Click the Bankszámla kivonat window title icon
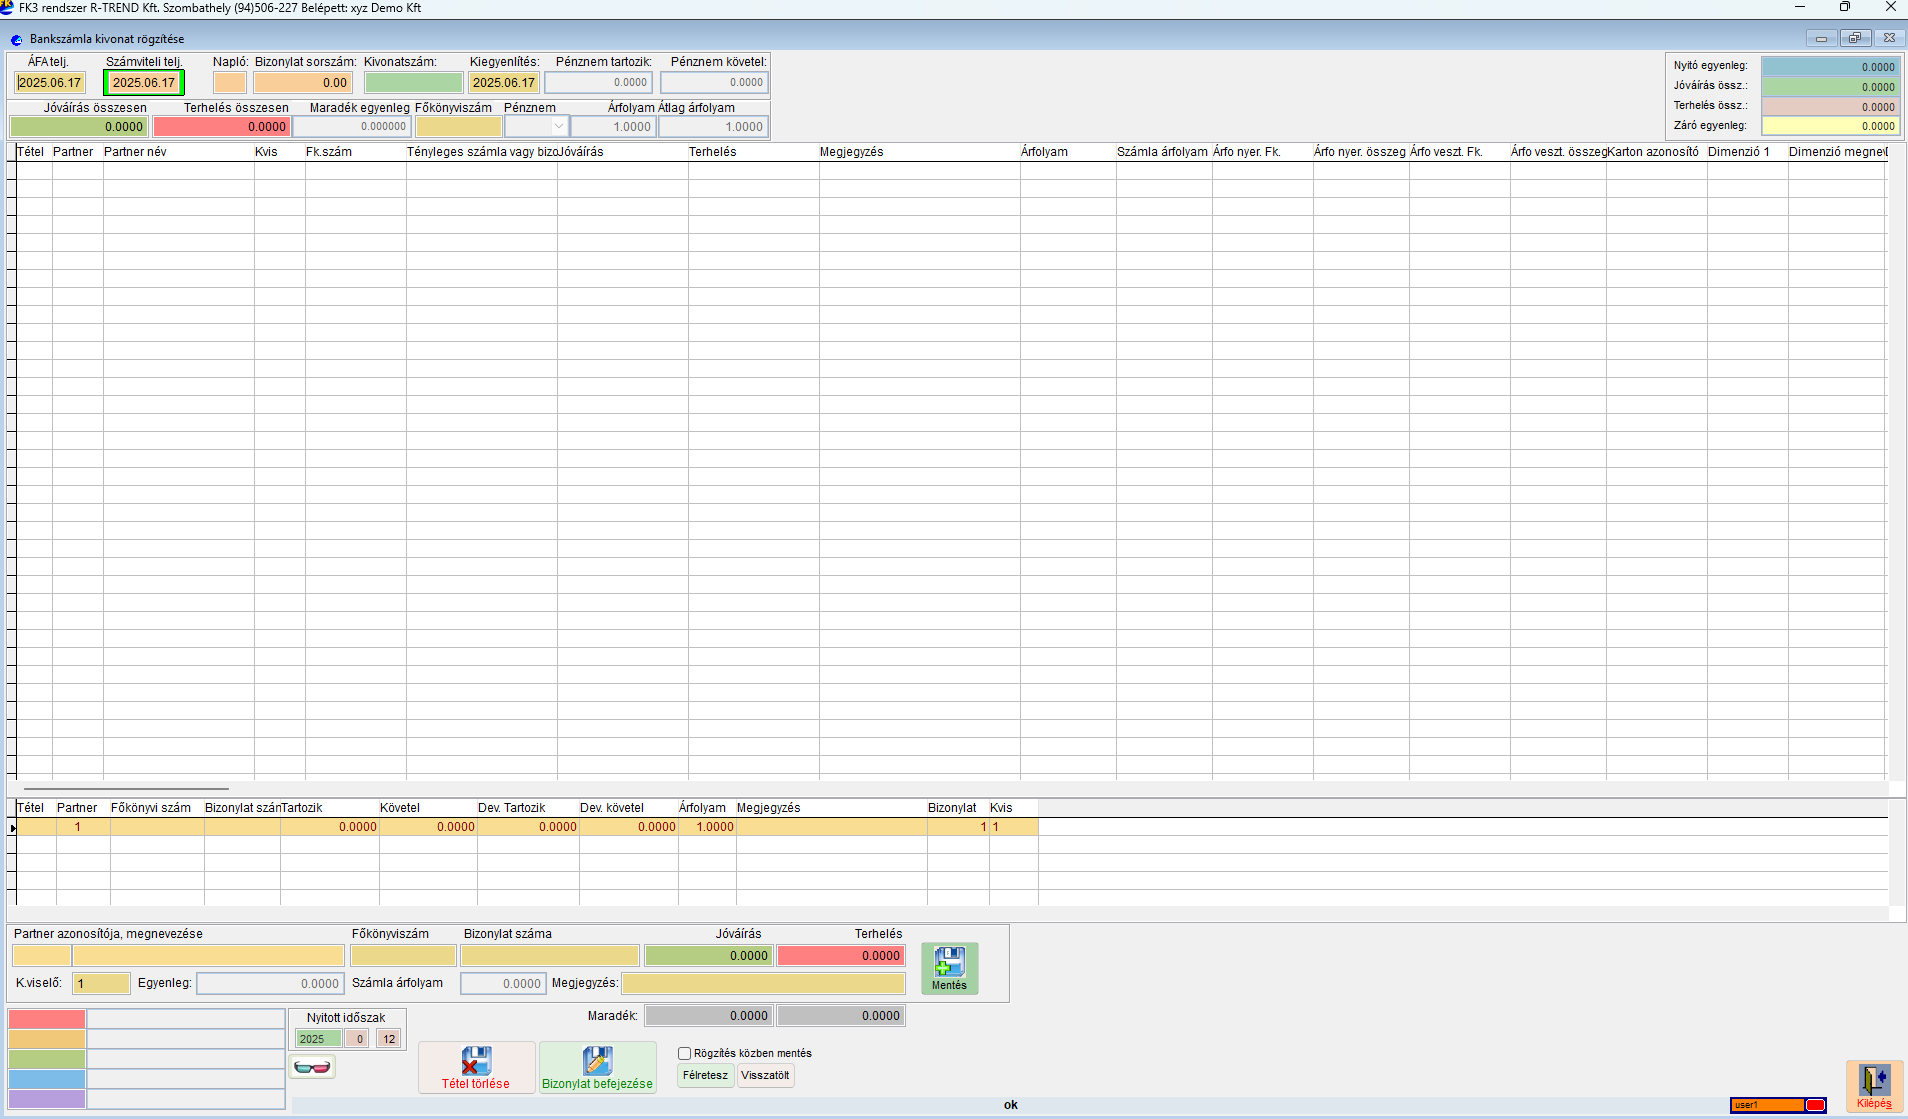Image resolution: width=1908 pixels, height=1119 pixels. coord(16,40)
